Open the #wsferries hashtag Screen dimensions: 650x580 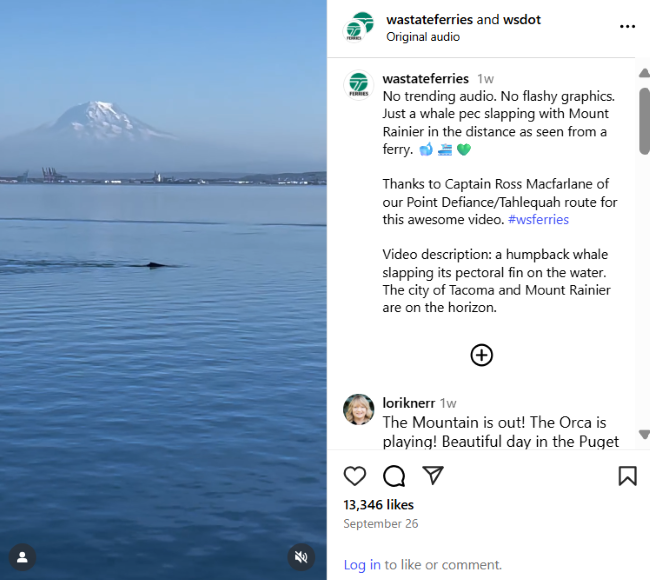538,219
